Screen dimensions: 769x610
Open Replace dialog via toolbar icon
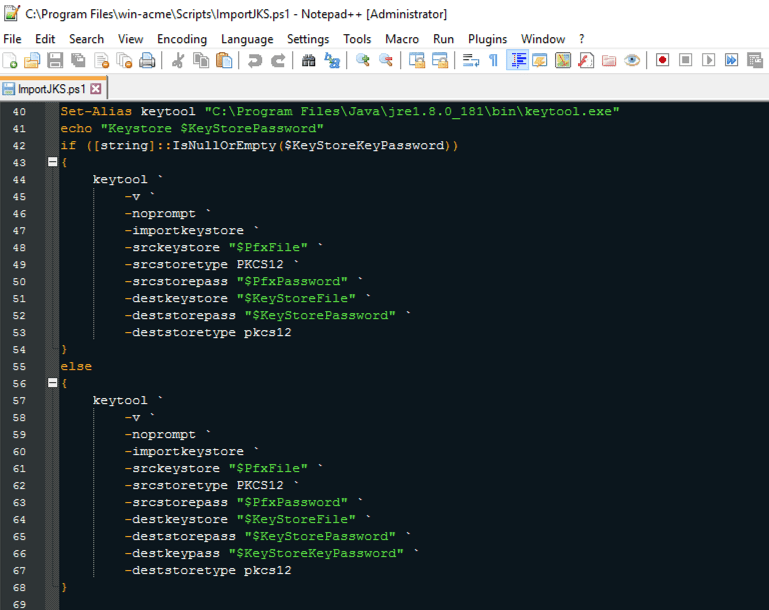332,60
